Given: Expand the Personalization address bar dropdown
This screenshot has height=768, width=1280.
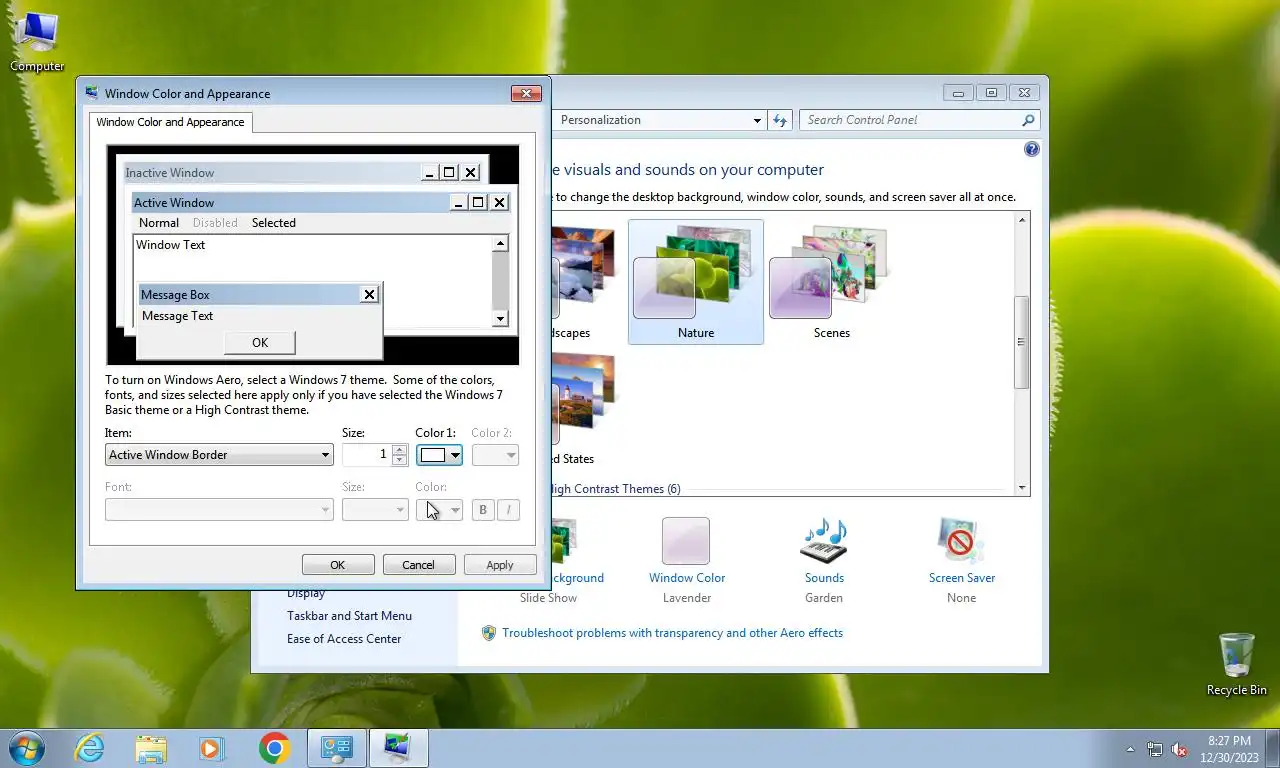Looking at the screenshot, I should pyautogui.click(x=757, y=120).
